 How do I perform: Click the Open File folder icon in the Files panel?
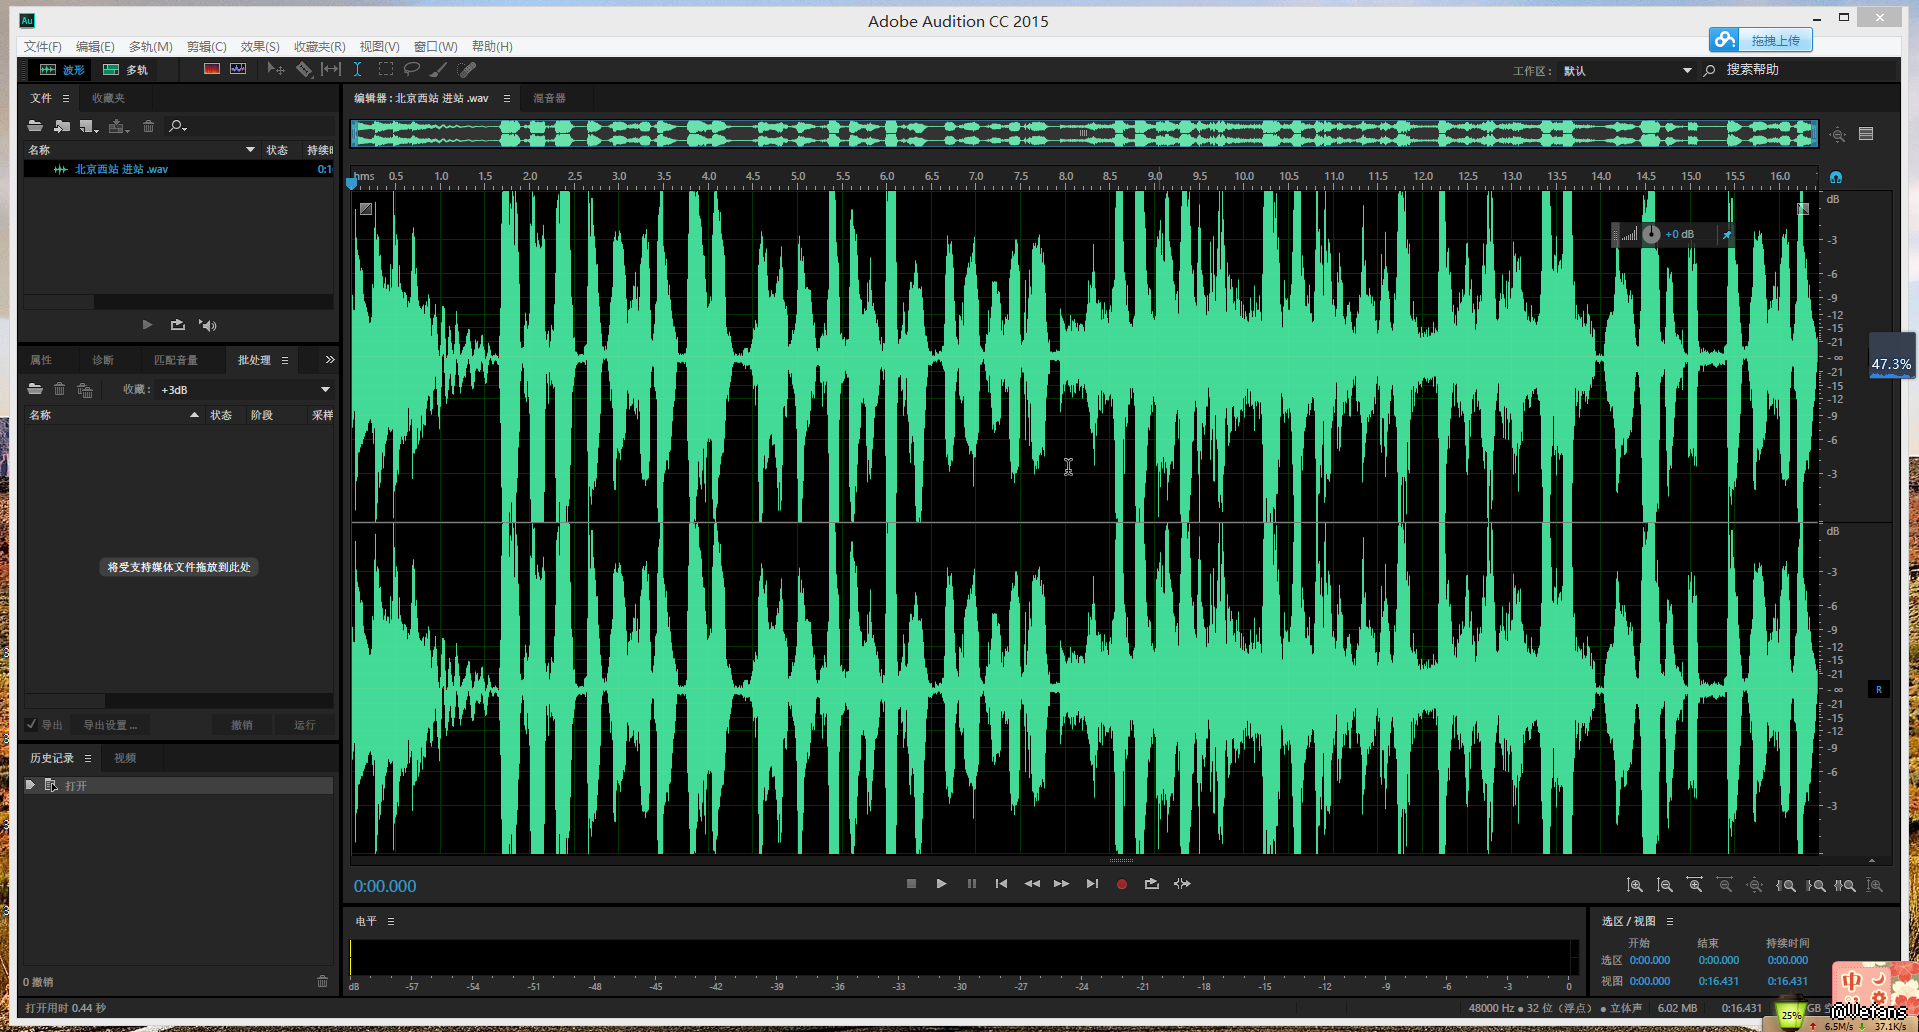tap(35, 126)
